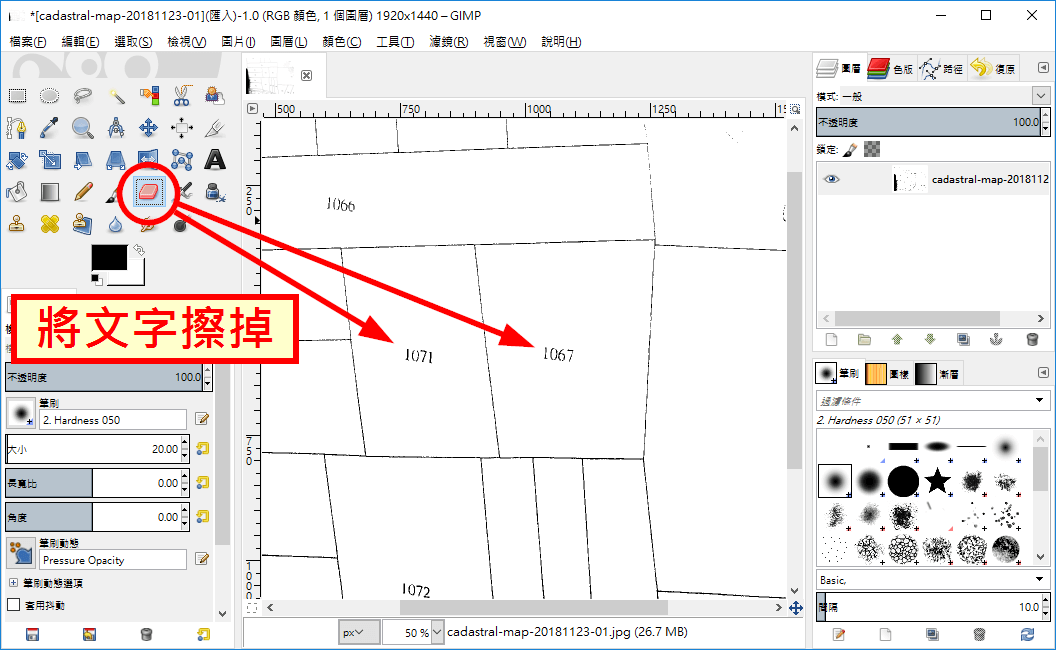Viewport: 1056px width, 650px height.
Task: Toggle lock alpha channel checkerboard icon
Action: [872, 149]
